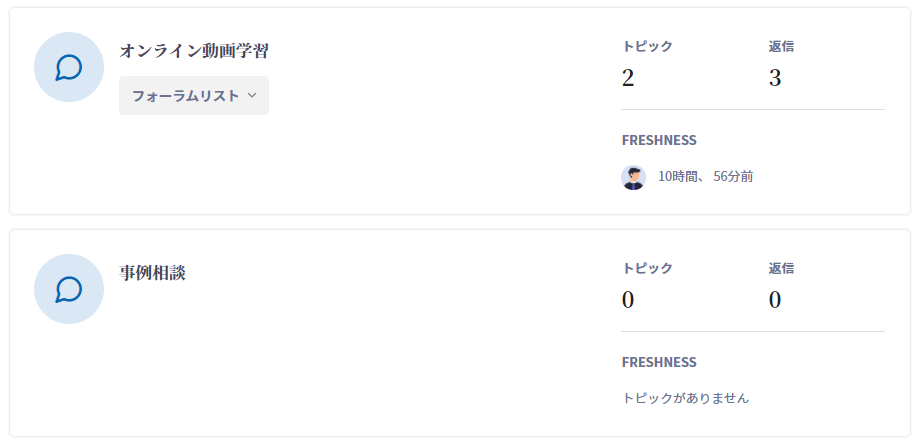Click the reply count 3 for オンライン動画学習

click(775, 78)
